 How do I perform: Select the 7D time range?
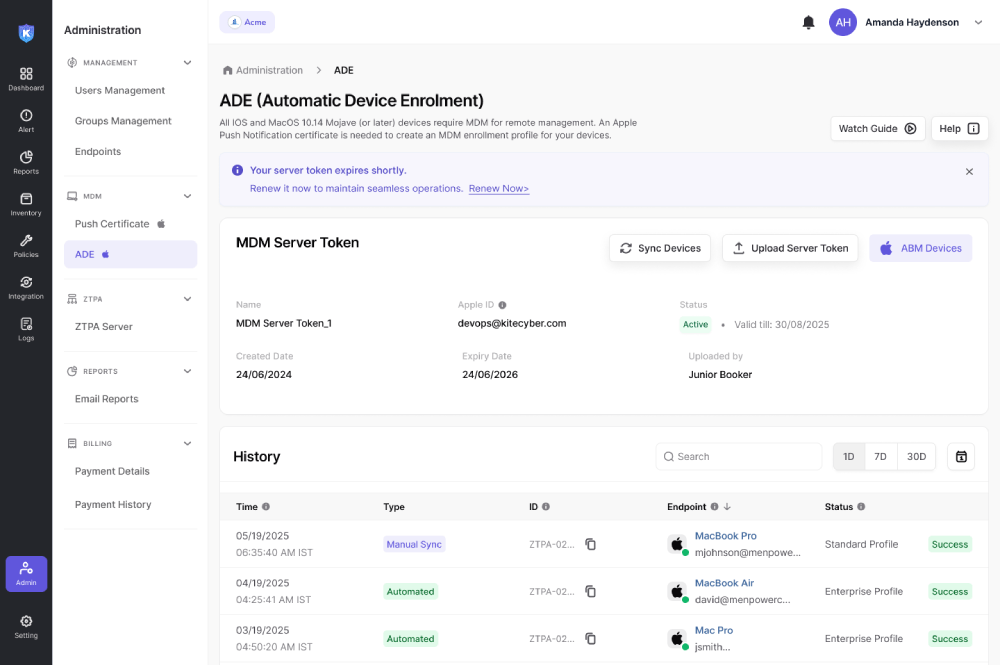pos(880,456)
